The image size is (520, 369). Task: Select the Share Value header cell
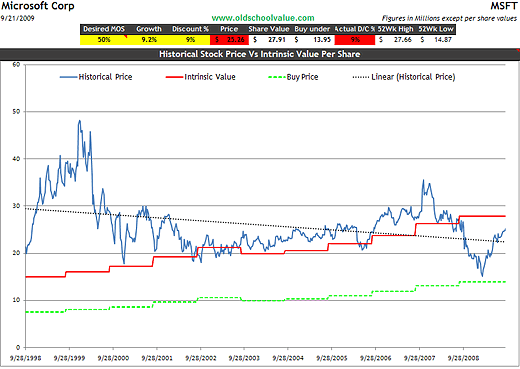click(269, 29)
